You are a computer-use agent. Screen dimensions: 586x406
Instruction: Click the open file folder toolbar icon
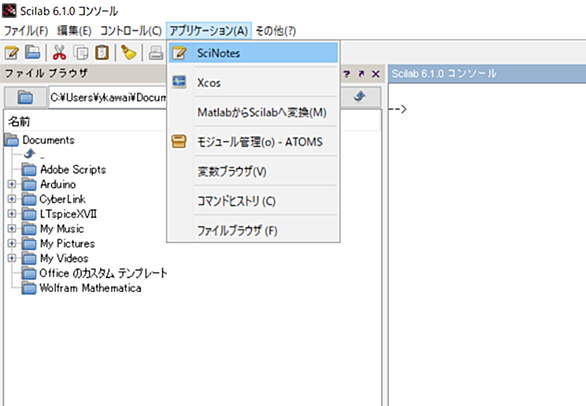[33, 52]
